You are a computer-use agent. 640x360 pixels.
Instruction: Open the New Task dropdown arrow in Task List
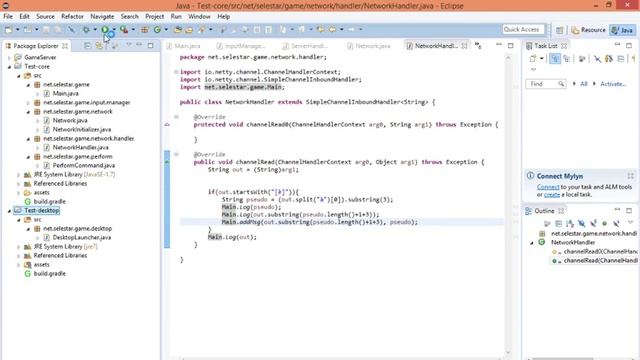pyautogui.click(x=542, y=59)
